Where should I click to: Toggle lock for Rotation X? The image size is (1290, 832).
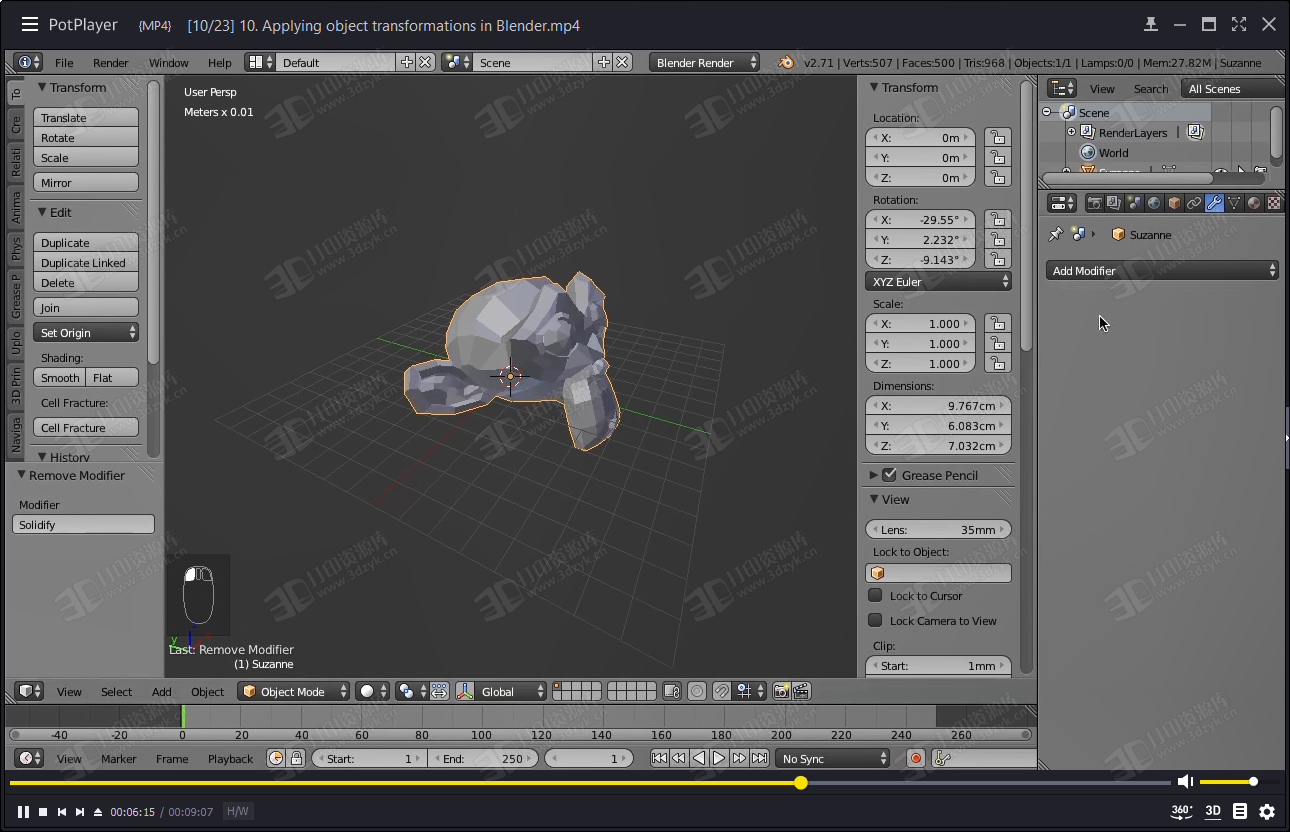[996, 219]
